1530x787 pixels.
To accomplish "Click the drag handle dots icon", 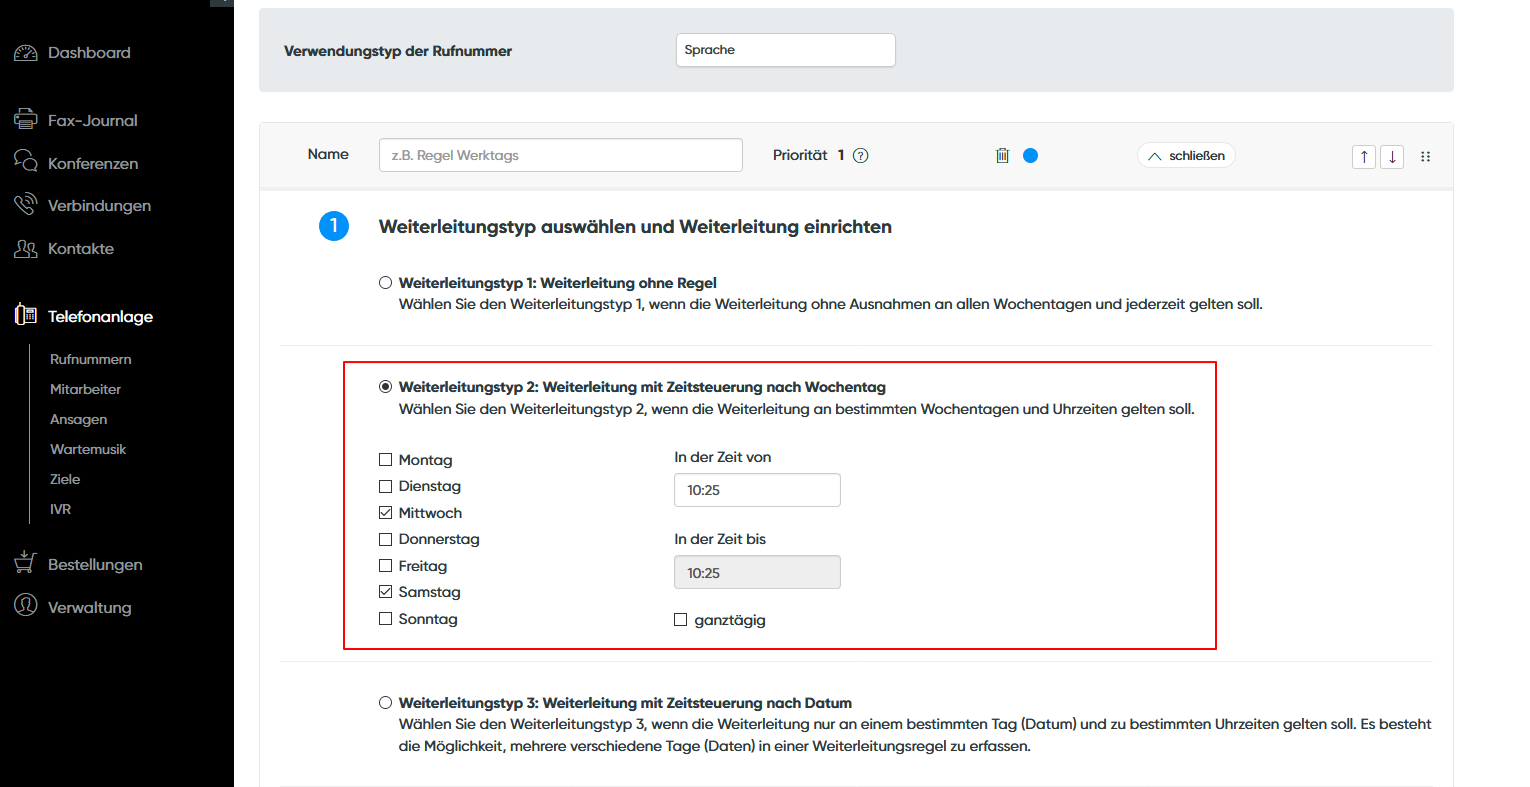I will pyautogui.click(x=1425, y=157).
